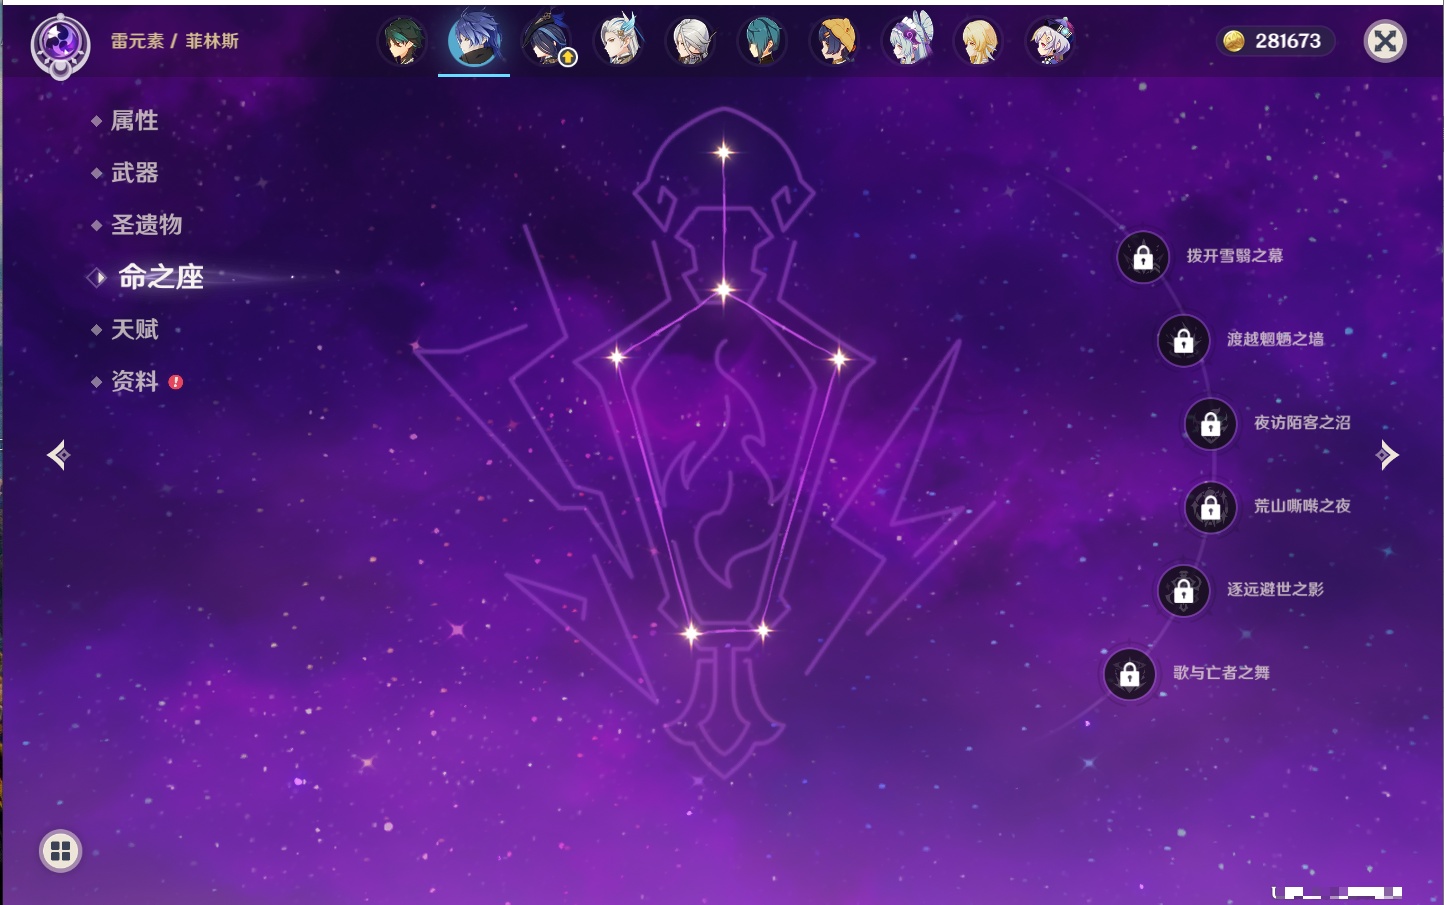Select the maid-headdress character avatar
Image resolution: width=1444 pixels, height=905 pixels.
pyautogui.click(x=908, y=41)
